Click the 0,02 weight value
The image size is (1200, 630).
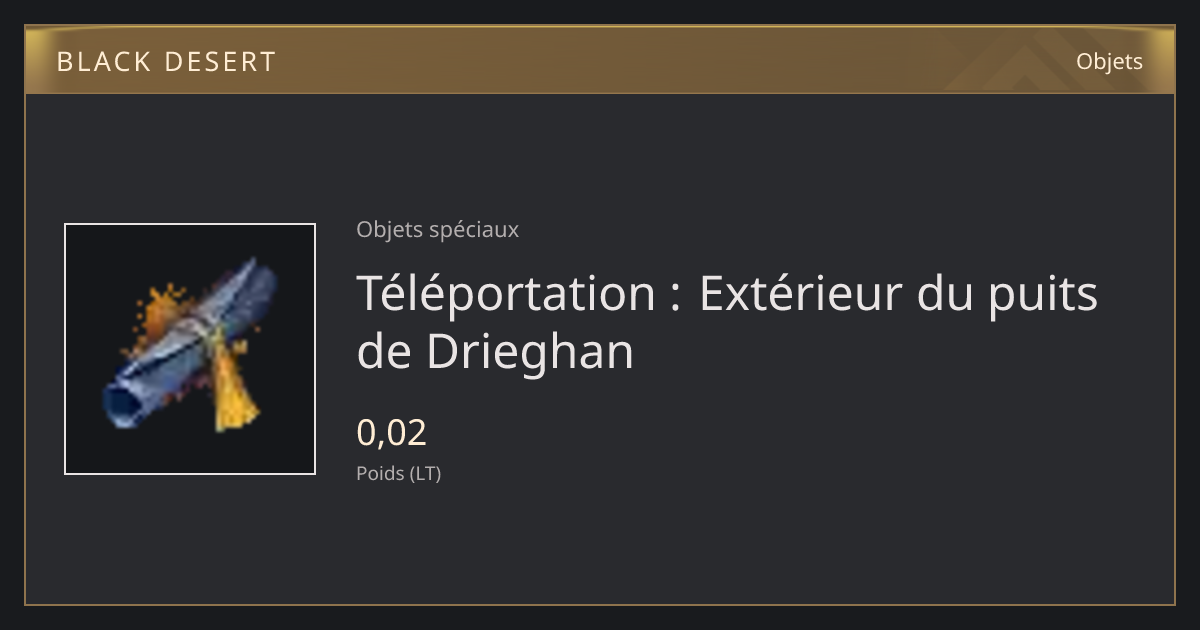click(392, 432)
